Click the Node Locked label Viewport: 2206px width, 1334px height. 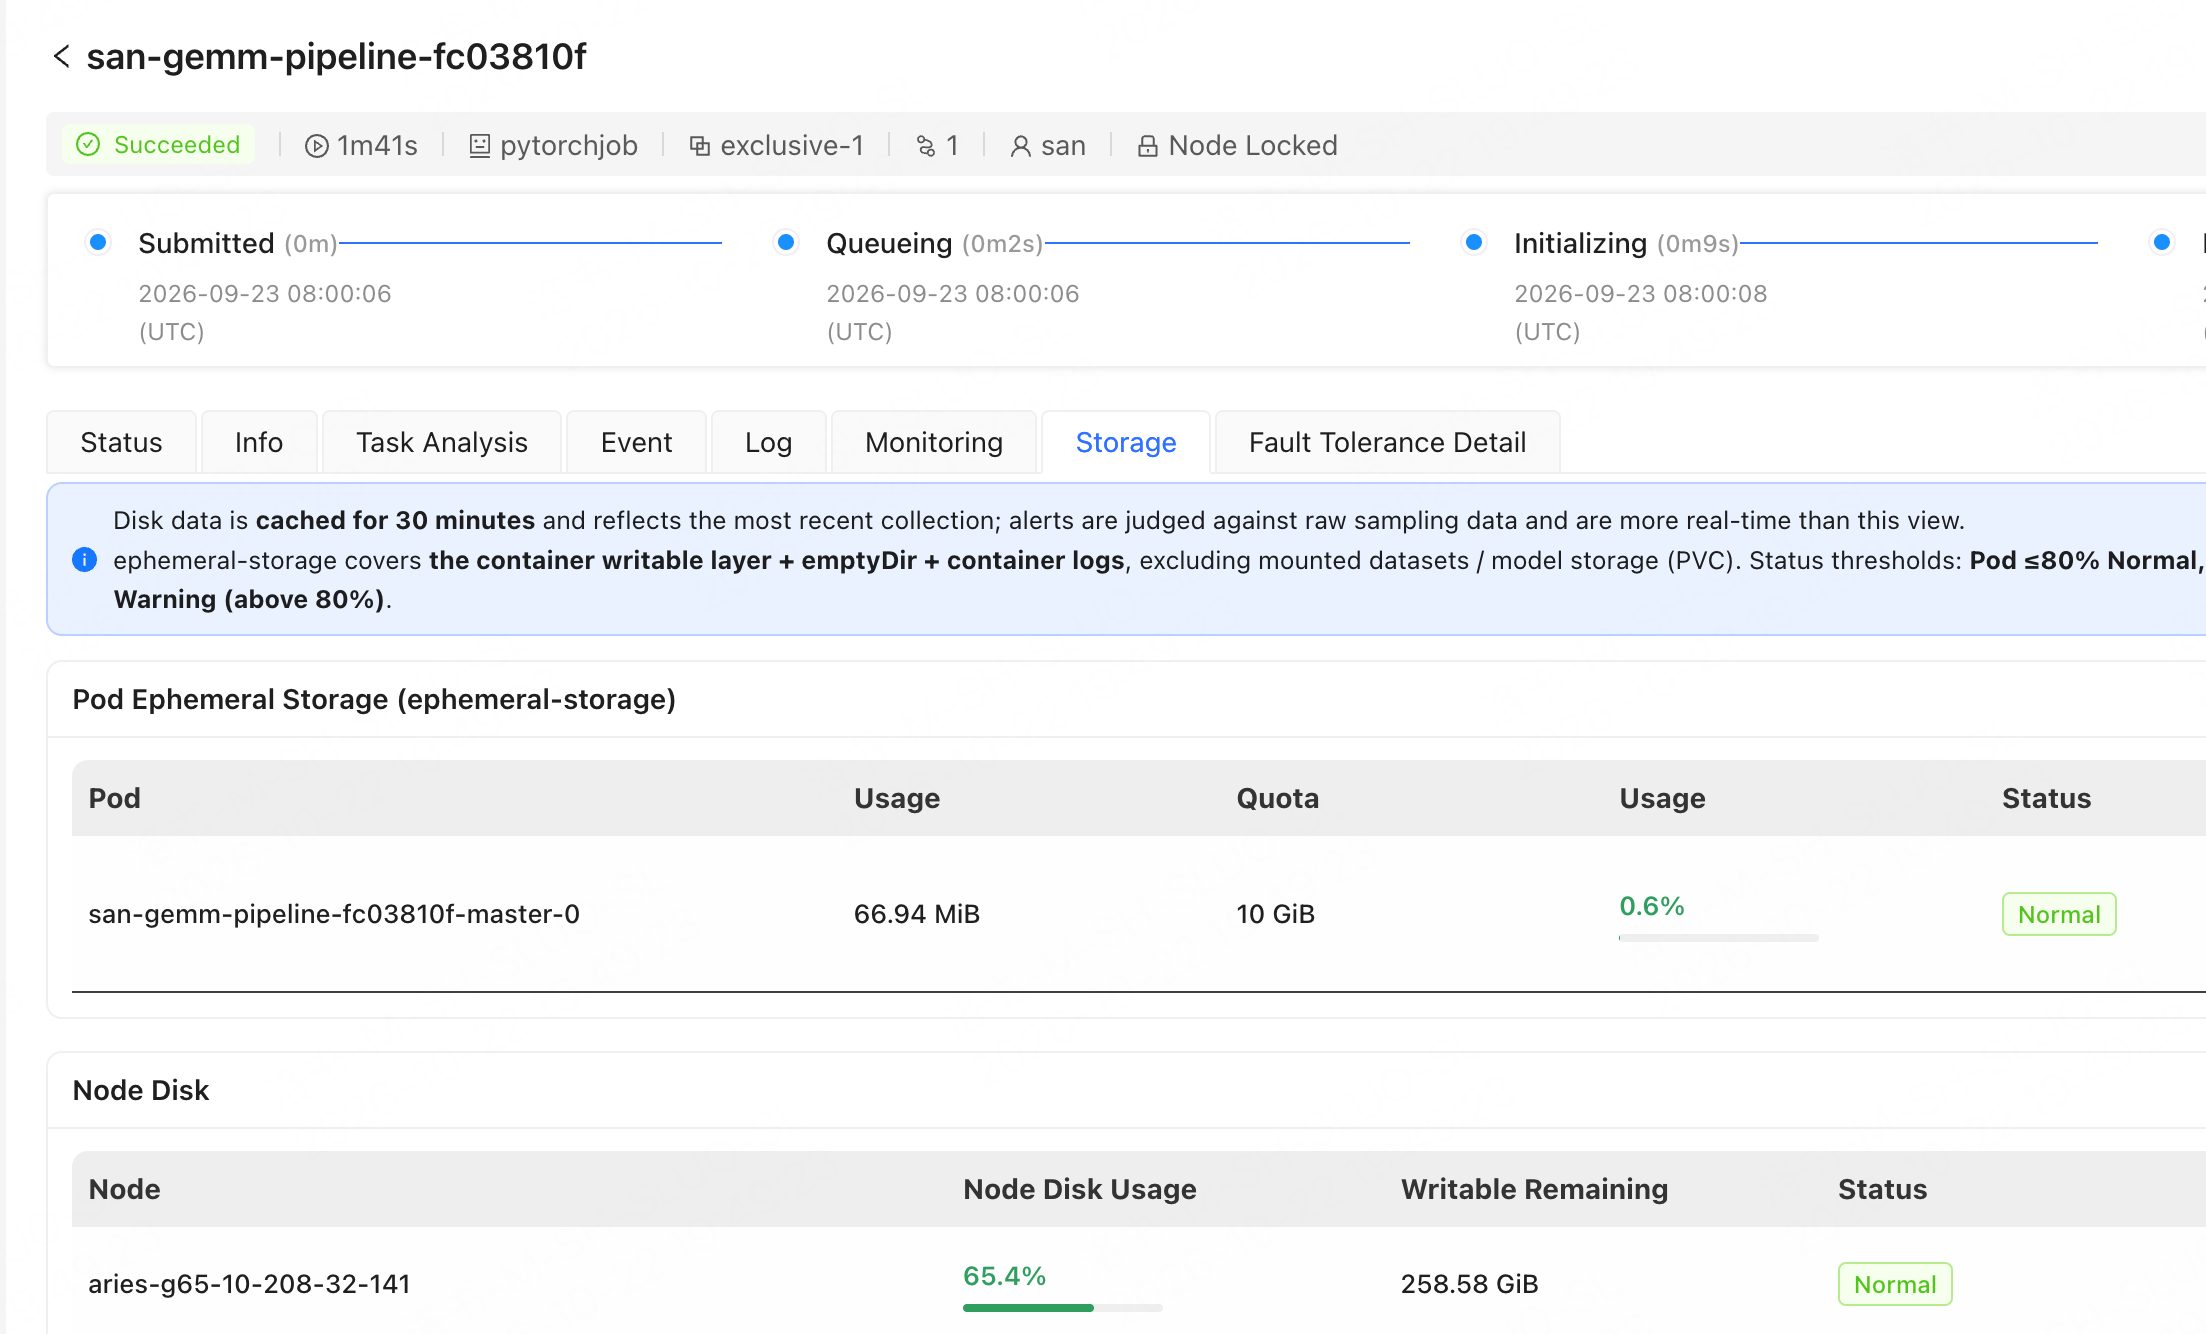coord(1253,146)
